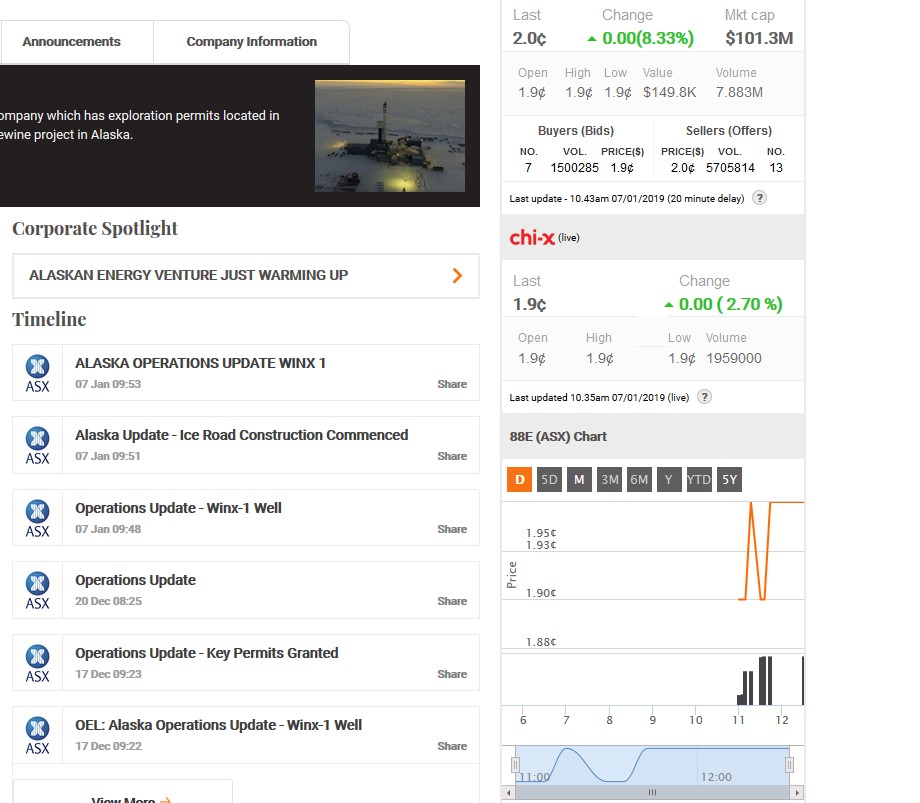
Task: Click chart scrollbar left arrow
Action: point(509,792)
